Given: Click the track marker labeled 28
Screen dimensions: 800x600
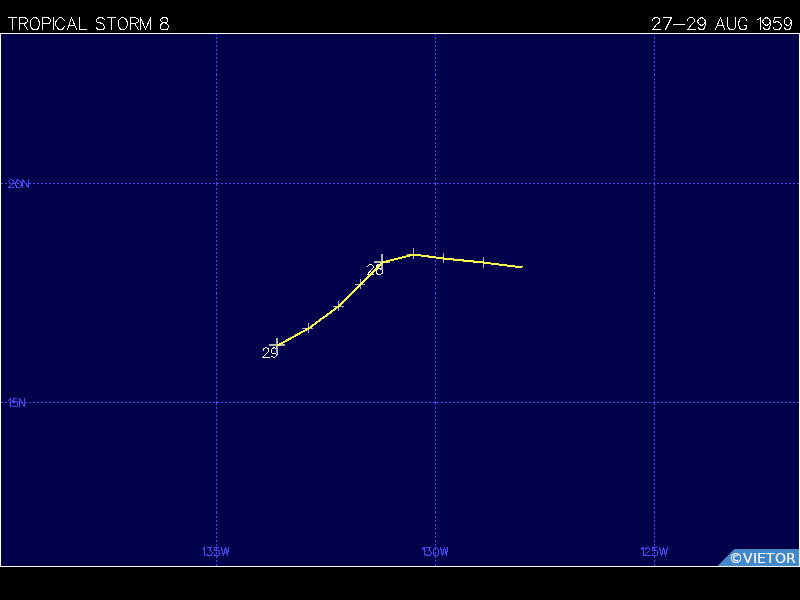Looking at the screenshot, I should pyautogui.click(x=382, y=262).
